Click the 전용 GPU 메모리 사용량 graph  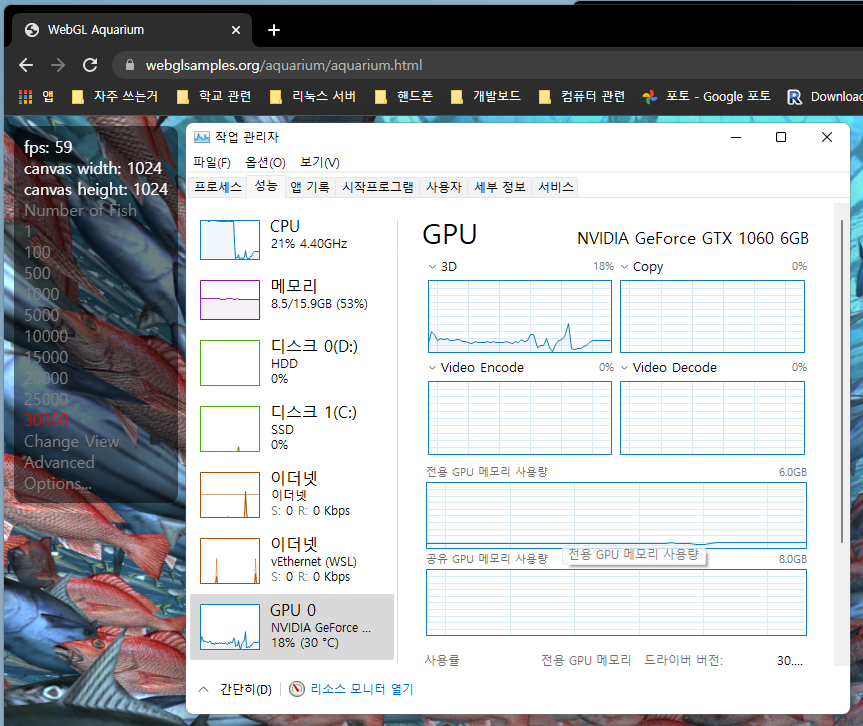616,515
